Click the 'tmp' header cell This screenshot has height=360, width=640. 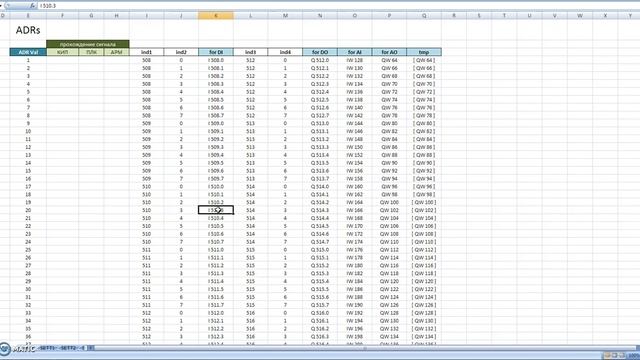click(424, 52)
